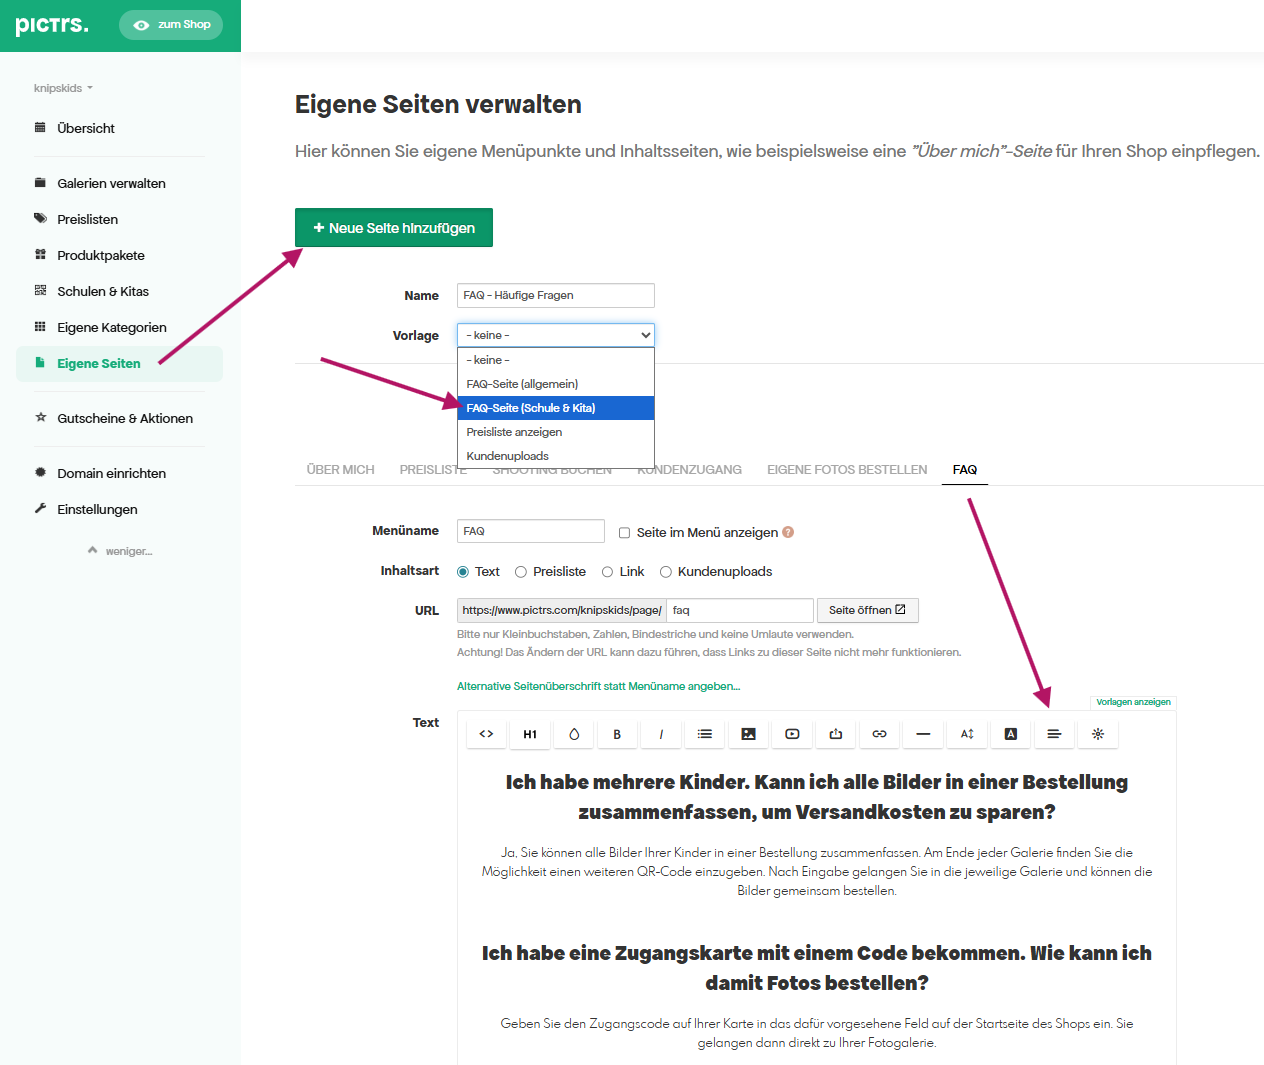This screenshot has height=1065, width=1264.
Task: Apply H1 heading format in the editor
Action: coord(530,734)
